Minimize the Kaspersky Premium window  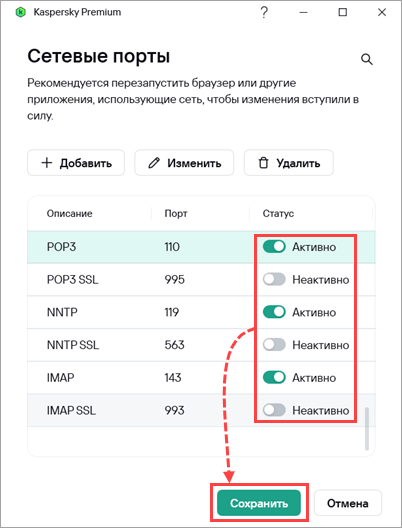303,12
